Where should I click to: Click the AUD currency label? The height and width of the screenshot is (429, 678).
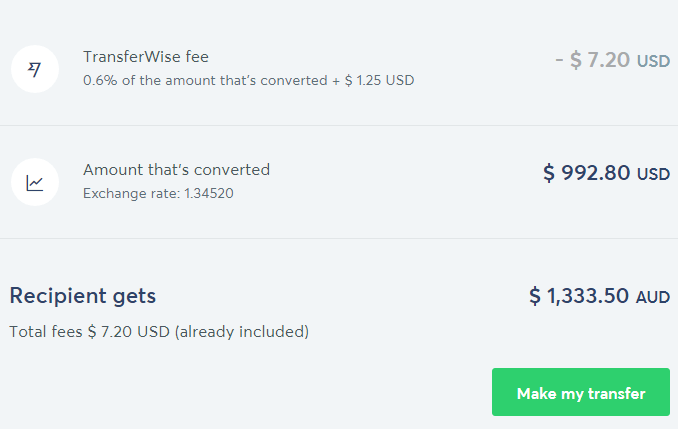[x=653, y=297]
